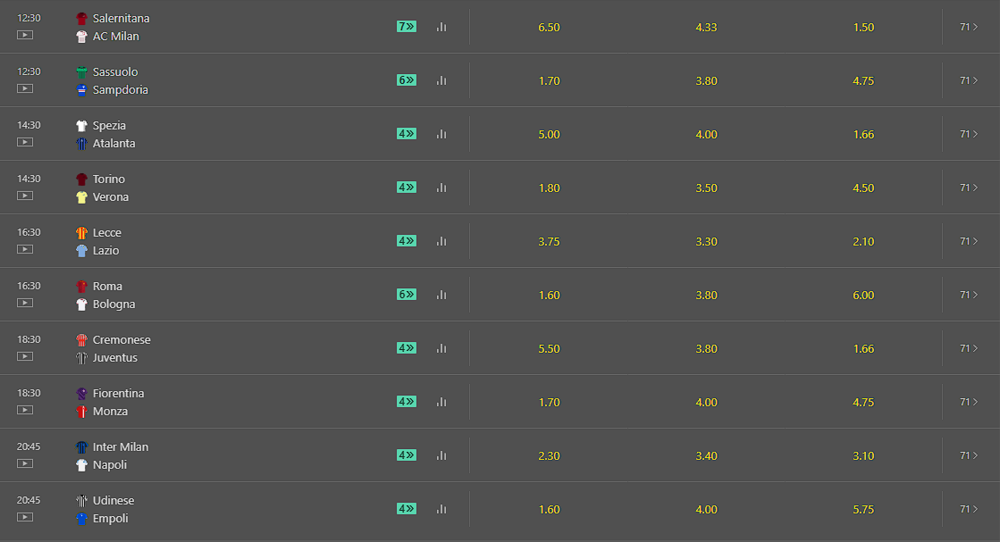This screenshot has width=1000, height=542.
Task: Open video stream icon for Udinese match
Action: pos(25,517)
